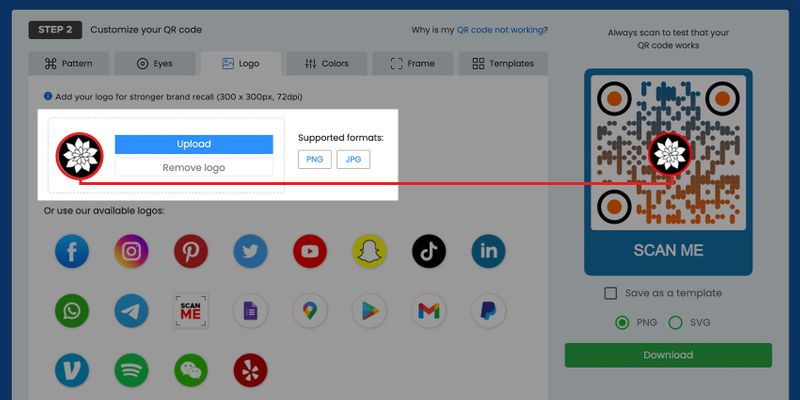Switch to the Colors tab
This screenshot has width=800, height=400.
pyautogui.click(x=327, y=64)
